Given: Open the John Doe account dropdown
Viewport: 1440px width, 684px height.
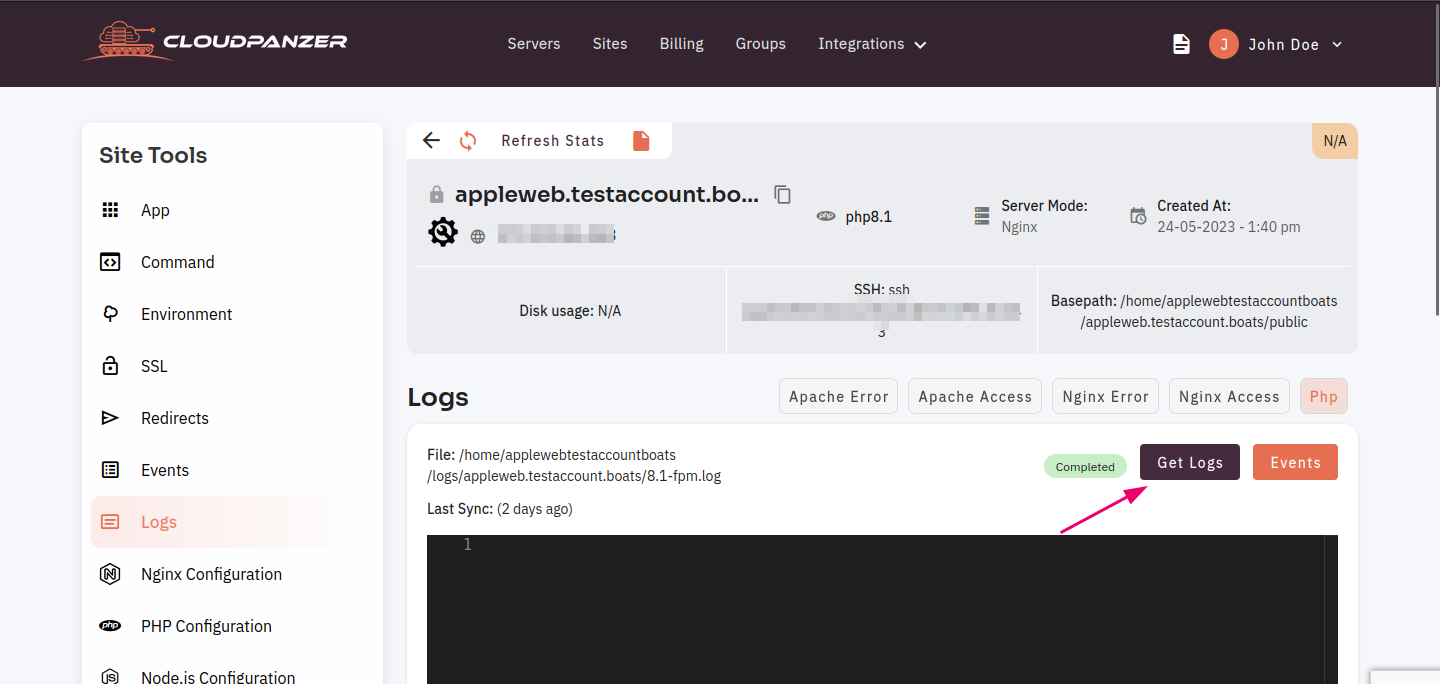Looking at the screenshot, I should pyautogui.click(x=1295, y=44).
